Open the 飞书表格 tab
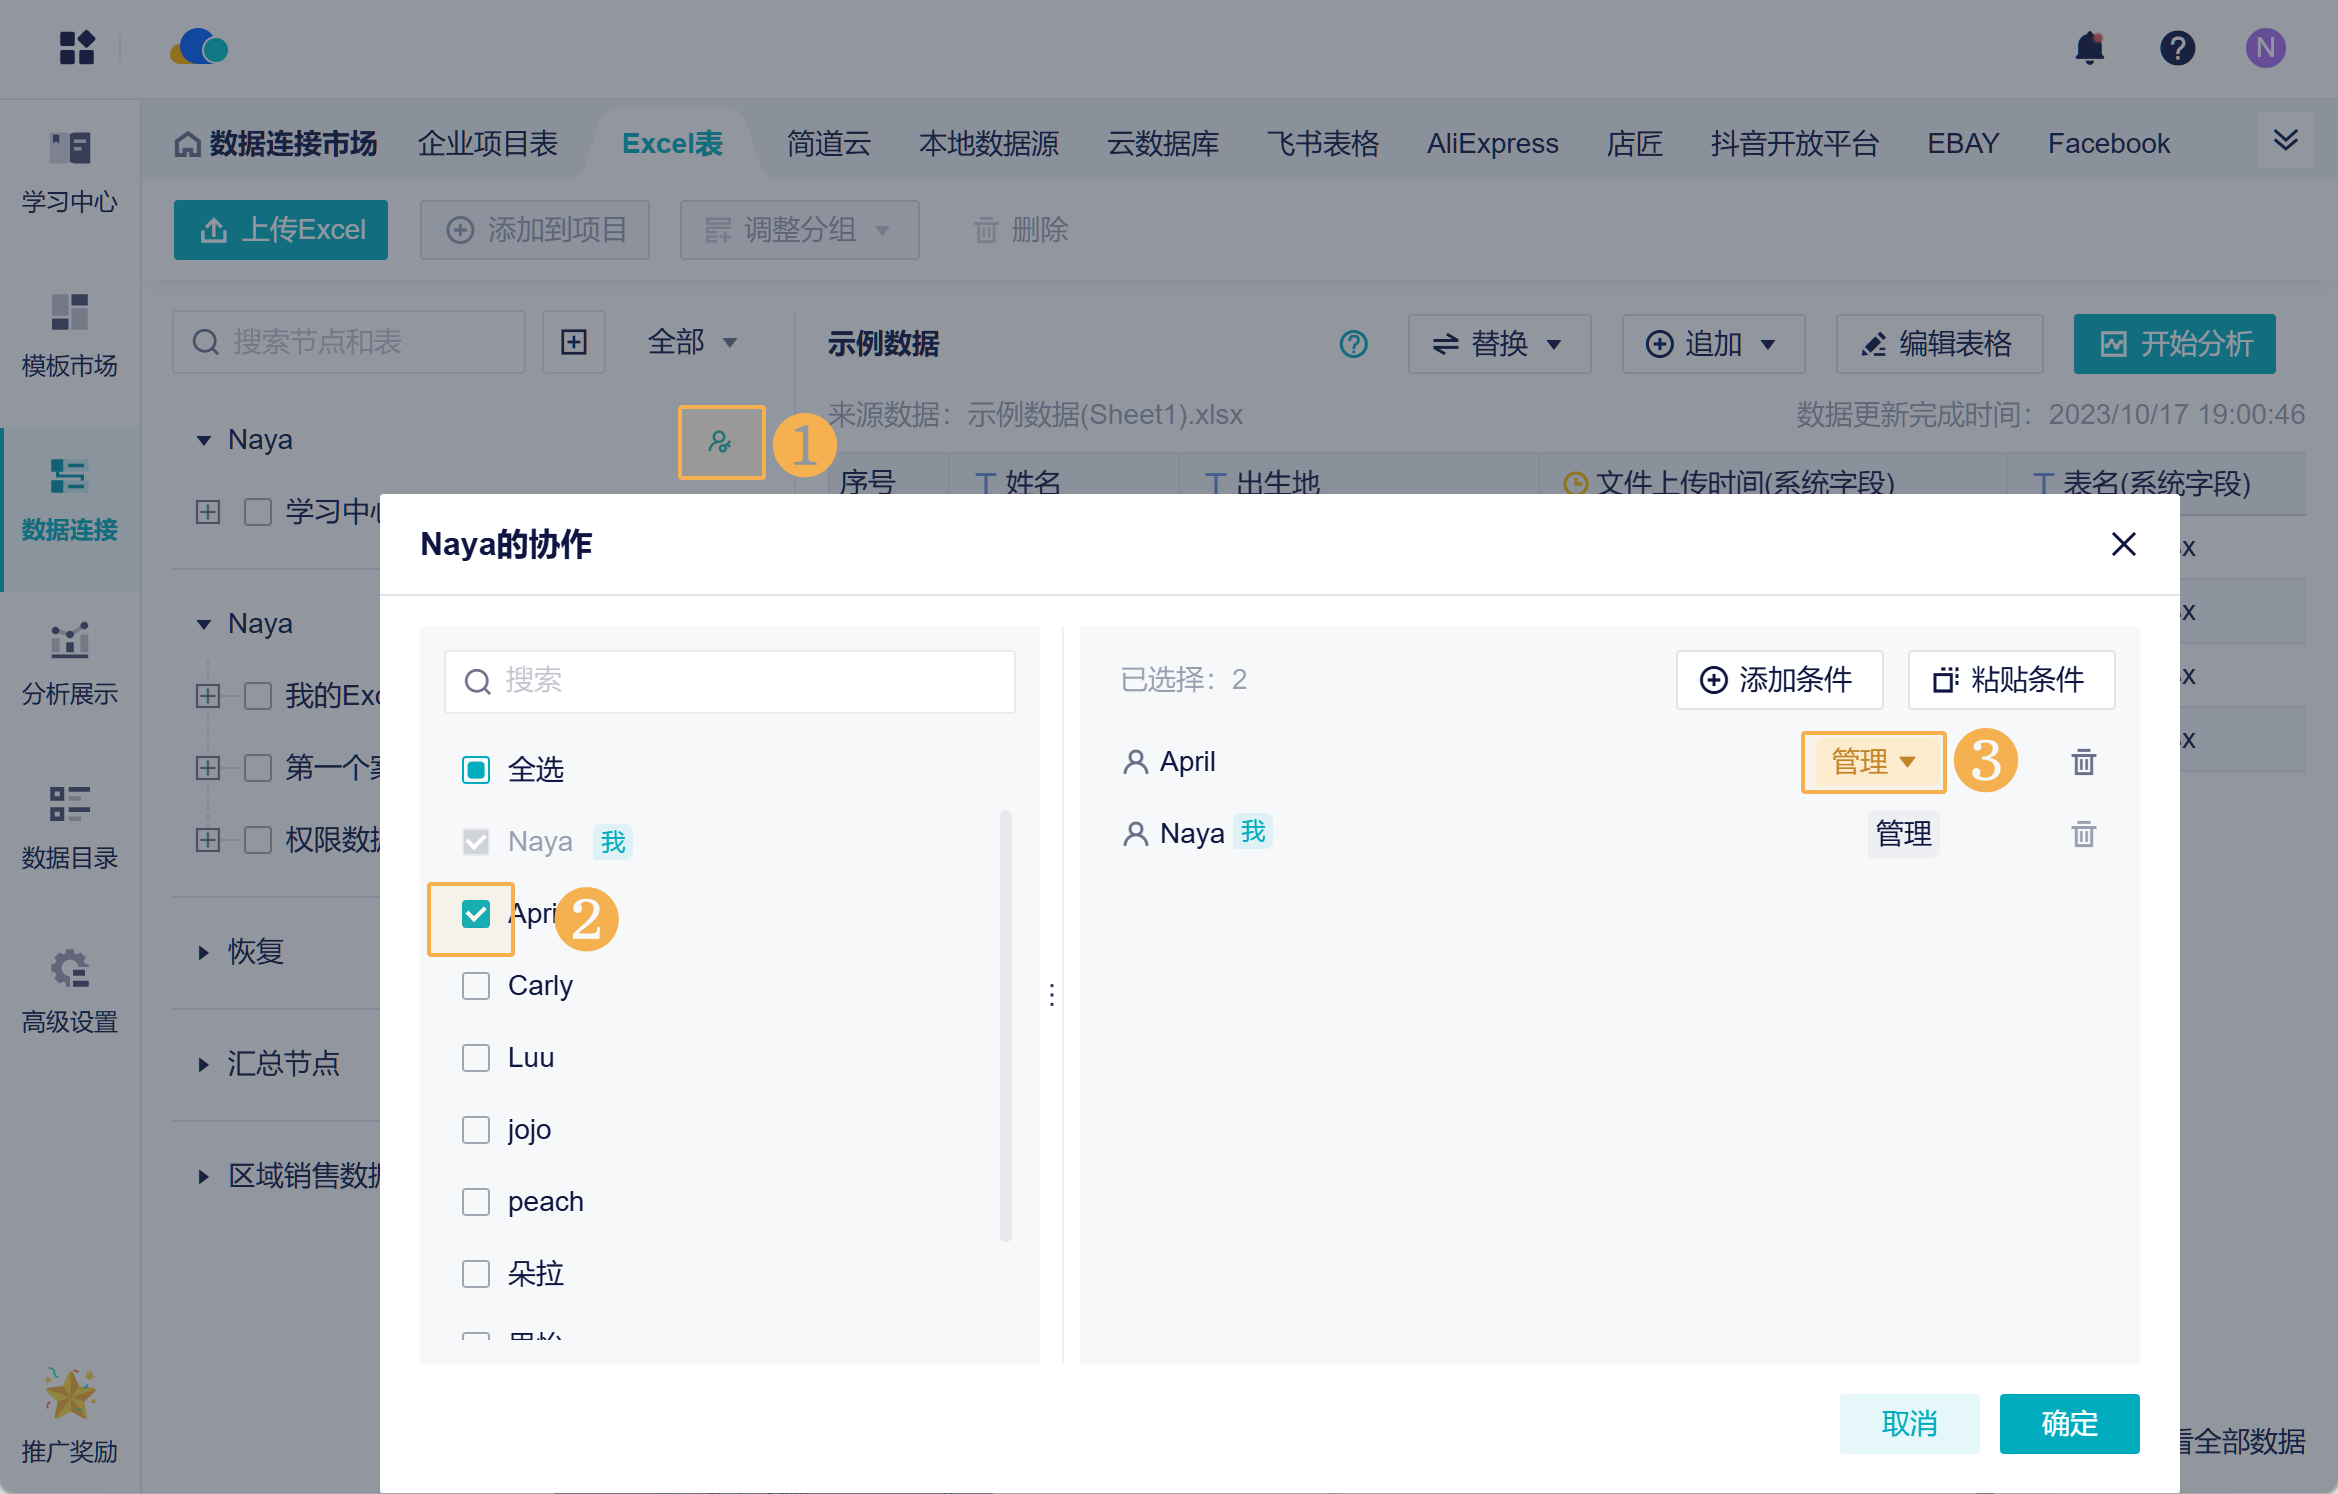Image resolution: width=2338 pixels, height=1494 pixels. pyautogui.click(x=1322, y=144)
